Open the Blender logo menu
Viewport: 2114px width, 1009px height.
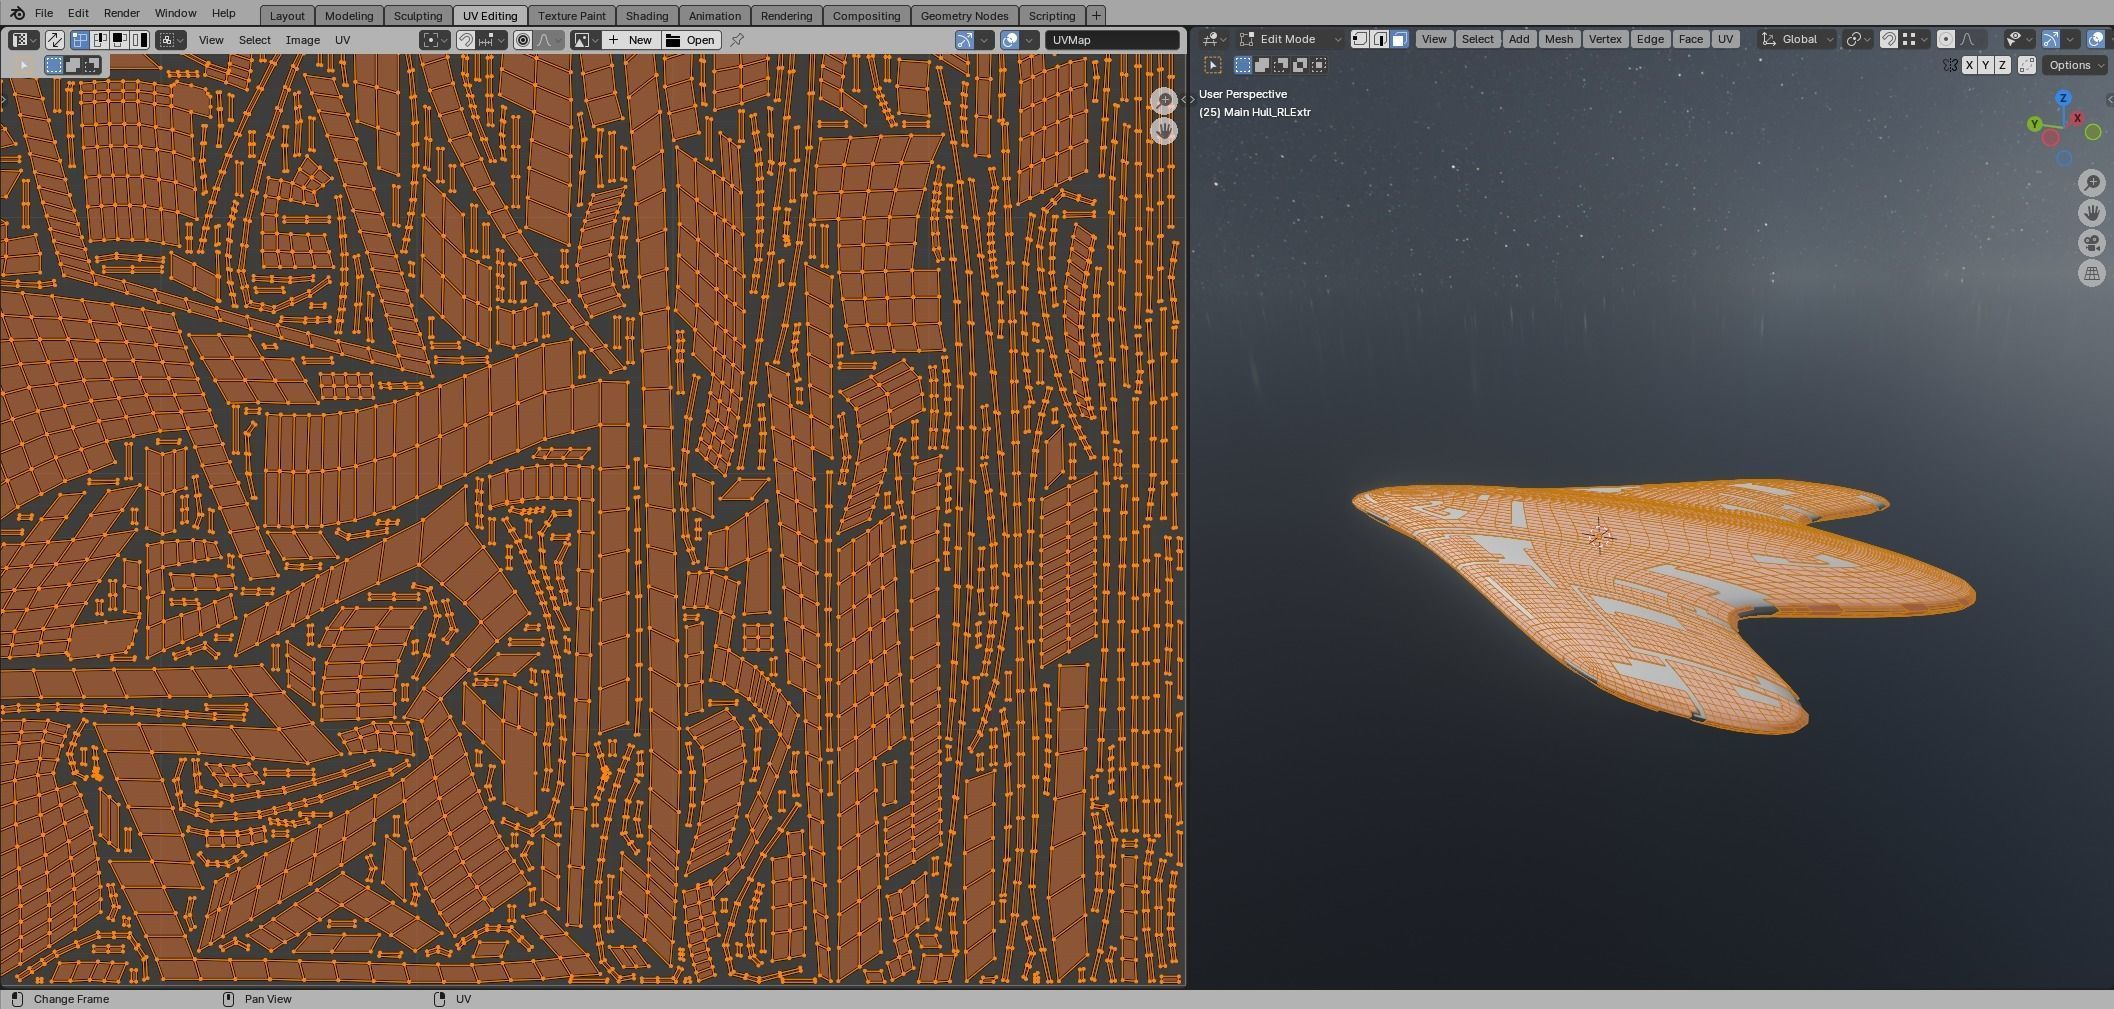pos(17,14)
